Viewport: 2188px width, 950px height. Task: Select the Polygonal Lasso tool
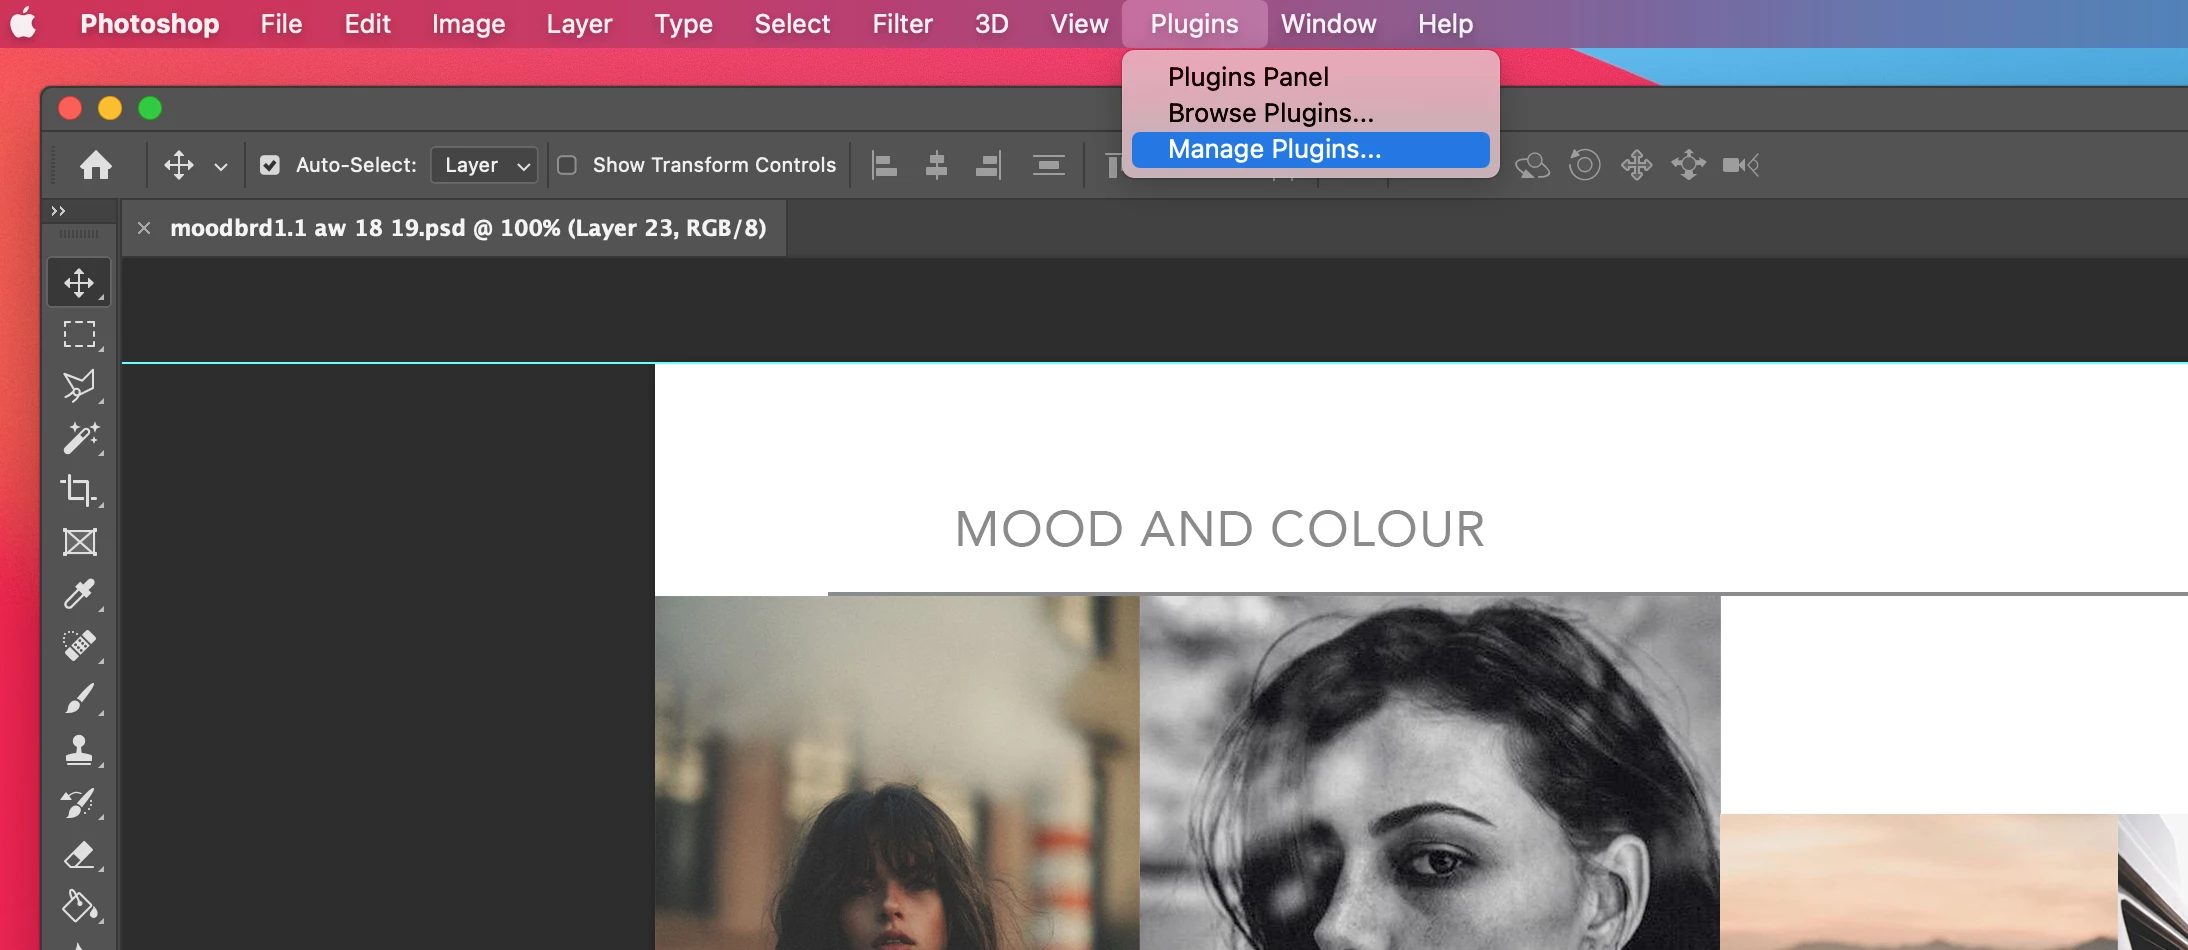[x=79, y=386]
